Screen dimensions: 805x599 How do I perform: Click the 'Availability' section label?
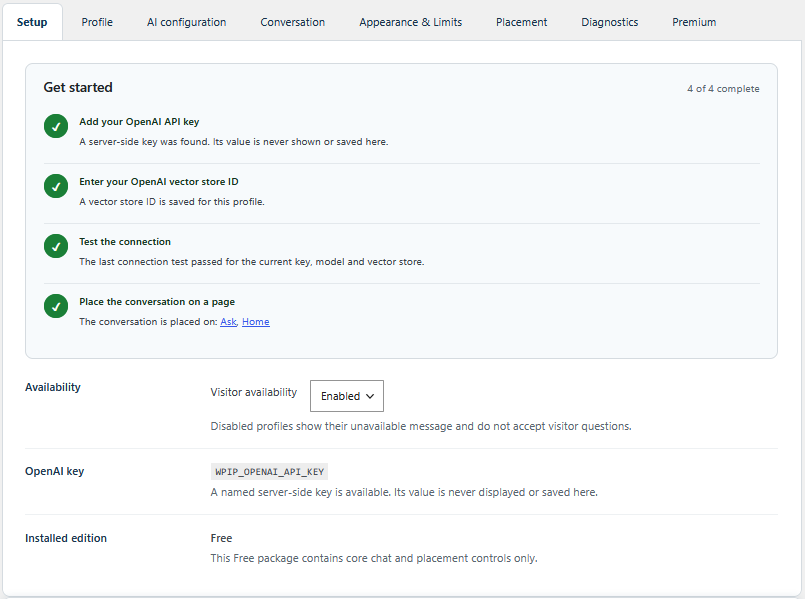tap(53, 387)
